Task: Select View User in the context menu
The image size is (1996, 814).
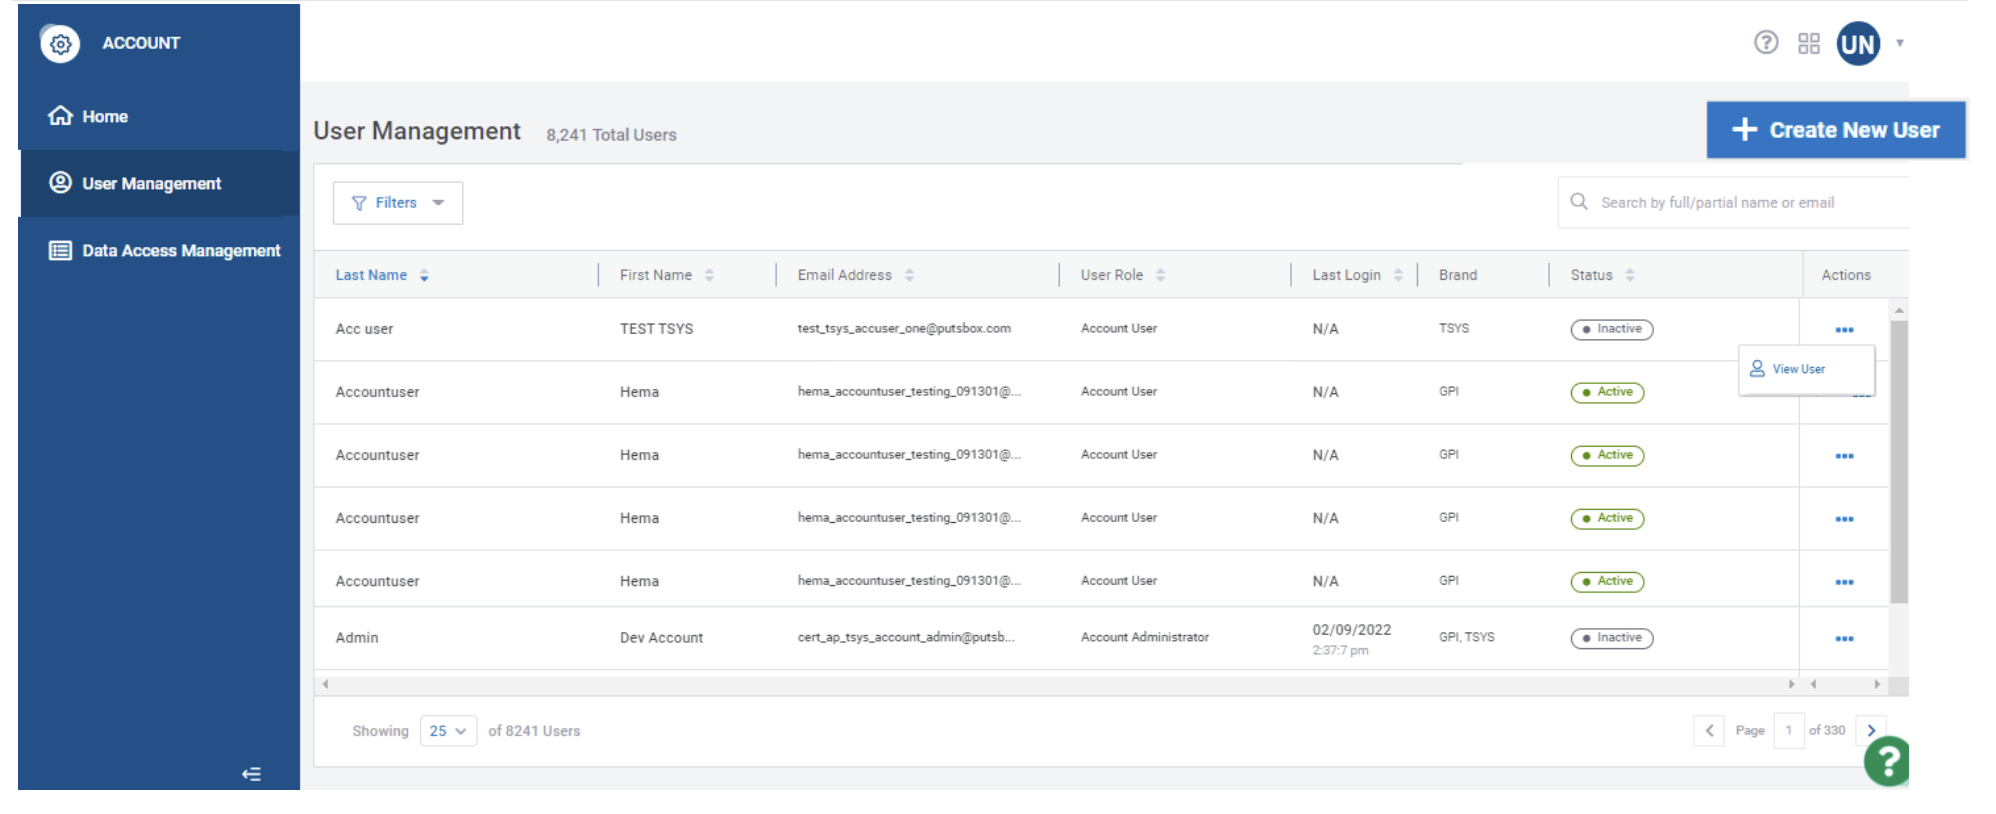Action: coord(1798,369)
